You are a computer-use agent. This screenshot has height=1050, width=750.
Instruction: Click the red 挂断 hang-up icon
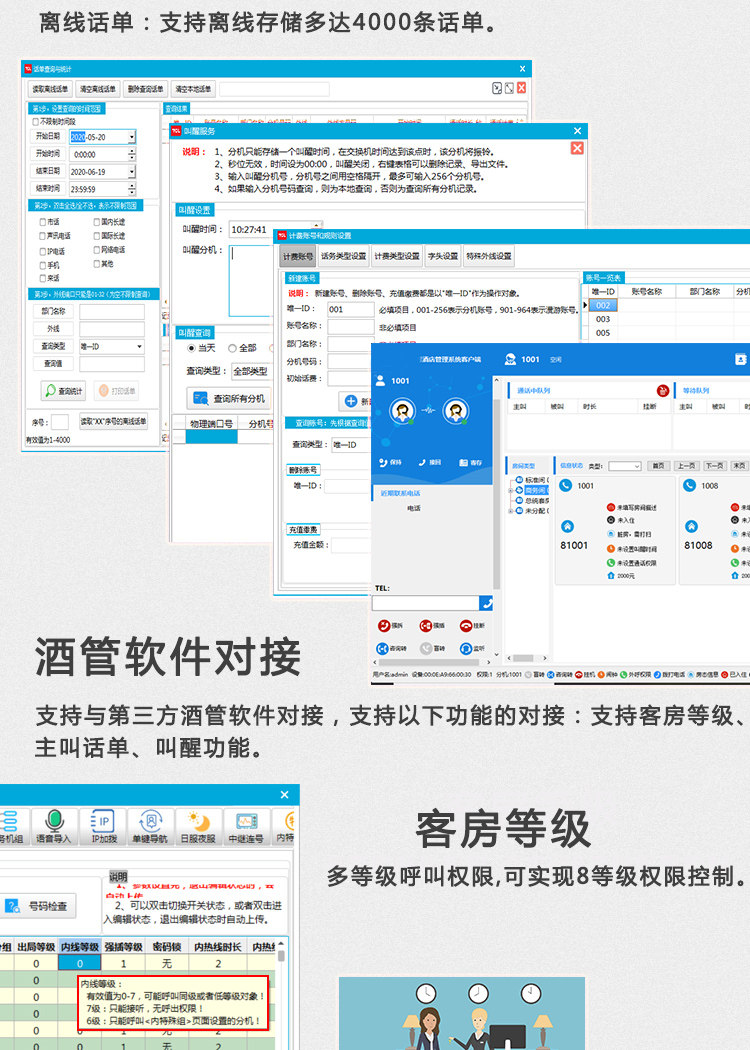466,625
